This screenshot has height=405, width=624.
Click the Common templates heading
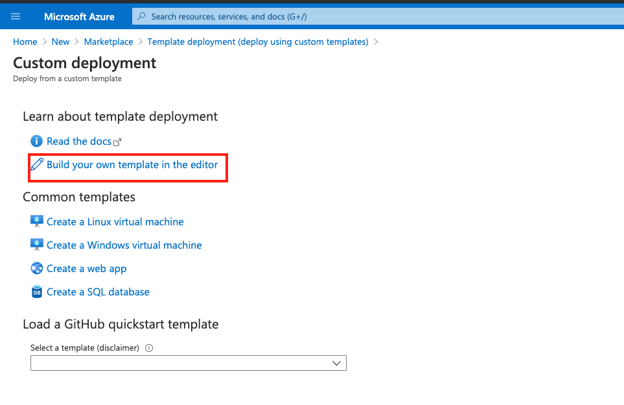(79, 197)
